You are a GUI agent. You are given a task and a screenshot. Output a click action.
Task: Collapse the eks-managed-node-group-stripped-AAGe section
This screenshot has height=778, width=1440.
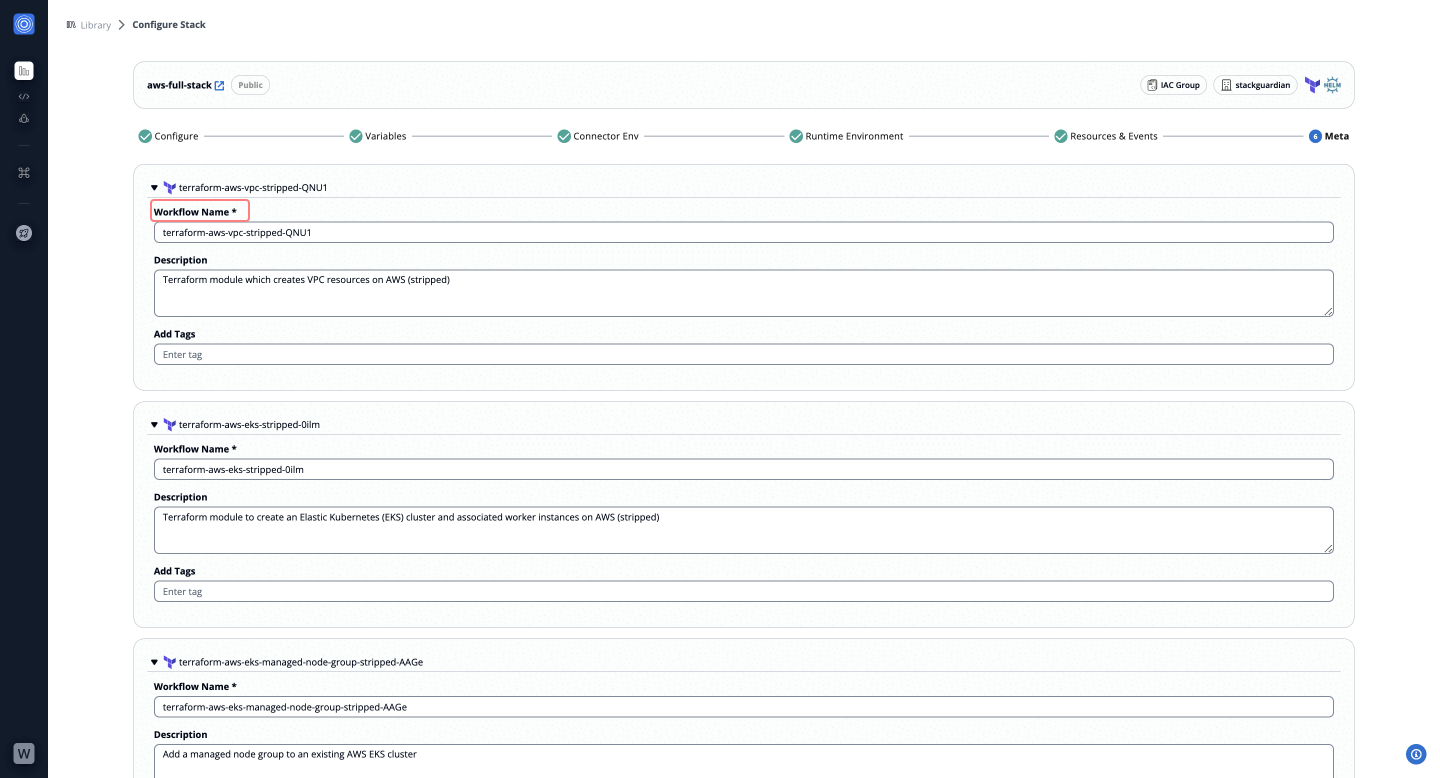coord(154,662)
